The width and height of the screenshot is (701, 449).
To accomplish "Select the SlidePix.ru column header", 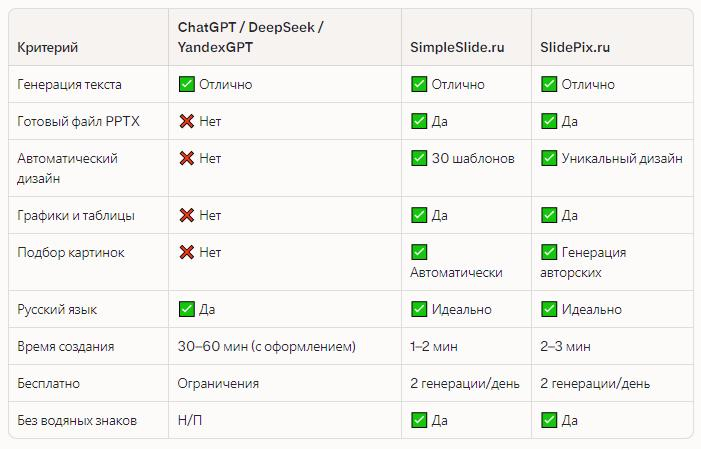I will pos(575,47).
